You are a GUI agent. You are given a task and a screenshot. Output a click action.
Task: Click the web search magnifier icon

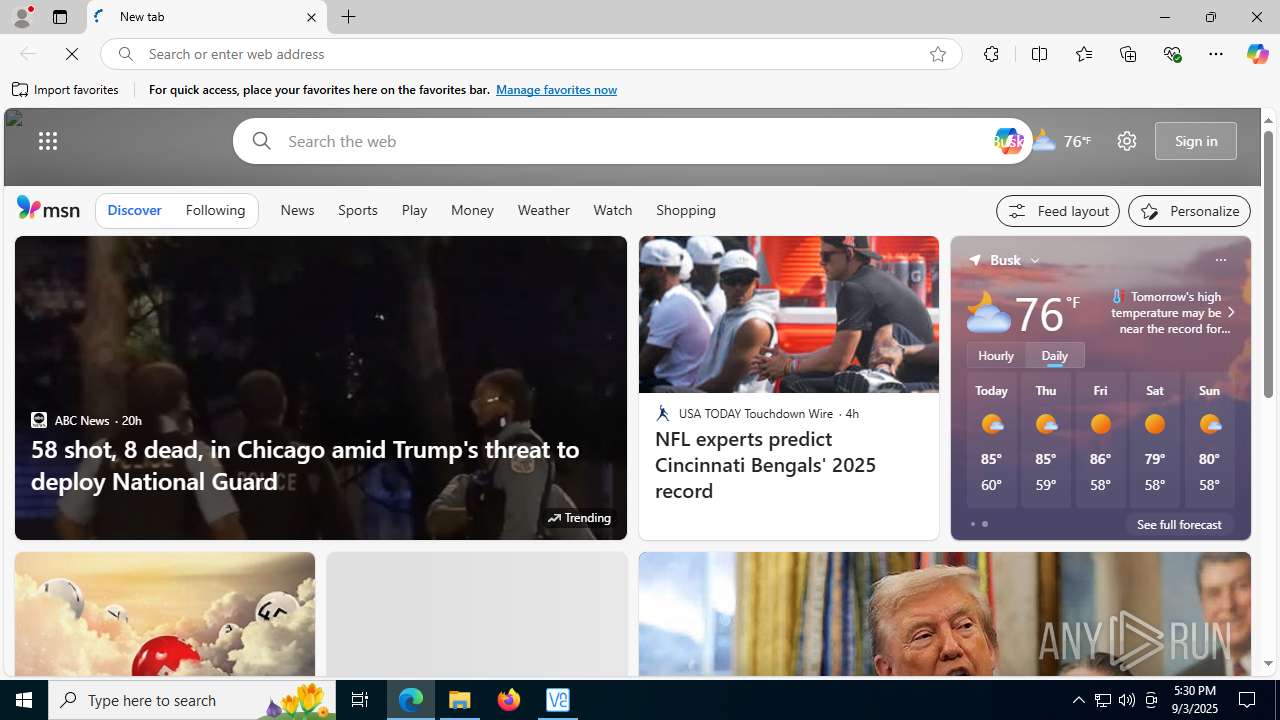261,141
